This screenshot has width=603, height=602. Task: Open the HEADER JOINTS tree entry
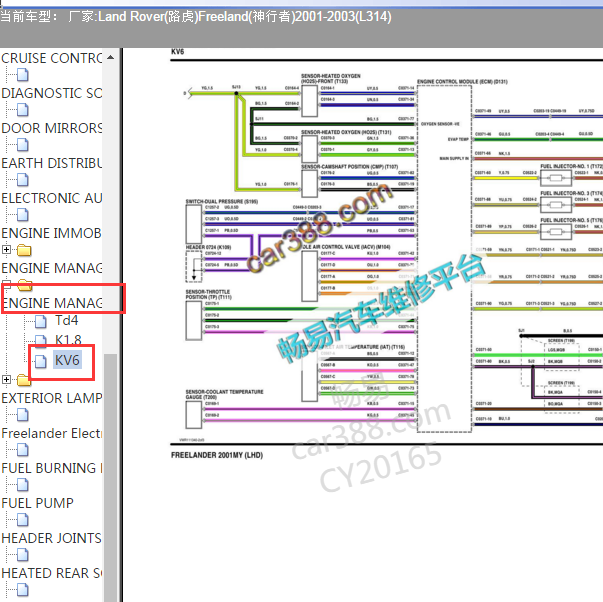point(52,539)
